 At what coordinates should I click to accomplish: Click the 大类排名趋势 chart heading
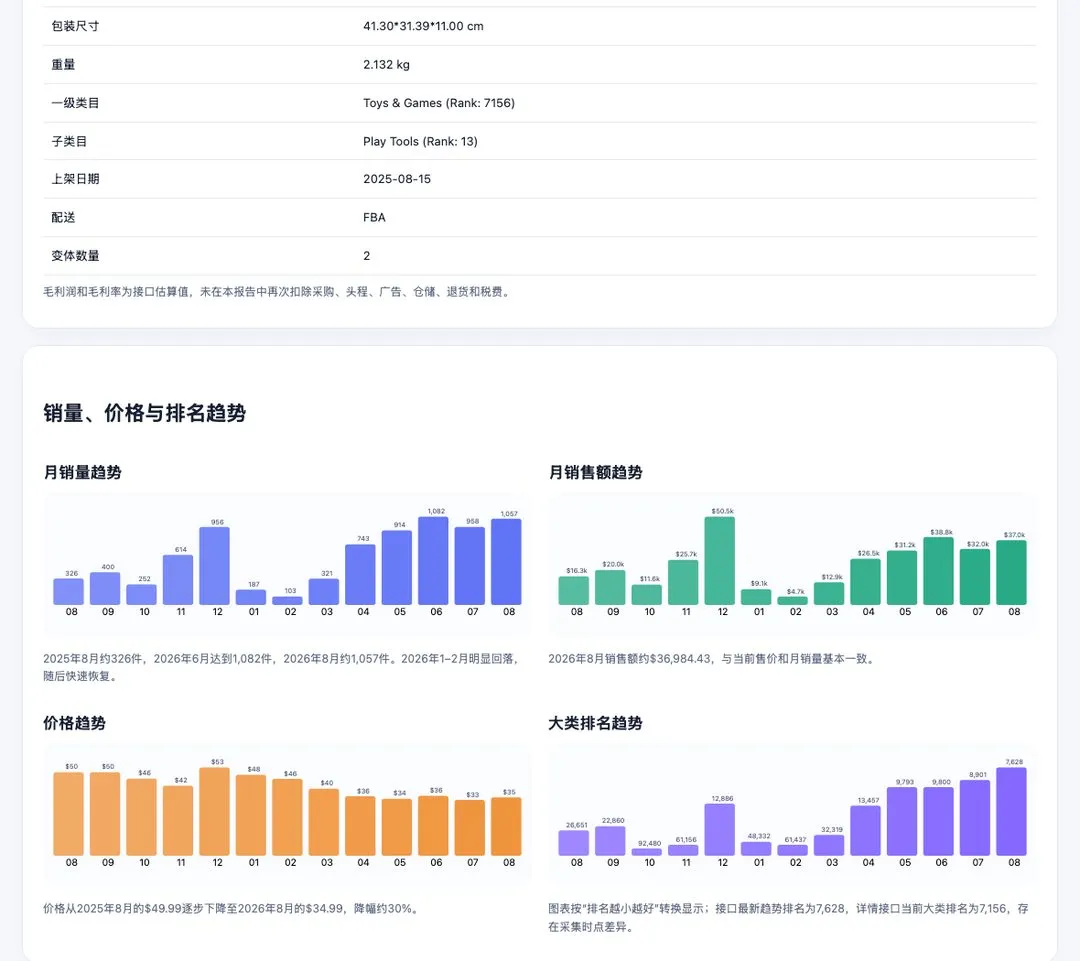click(x=595, y=723)
